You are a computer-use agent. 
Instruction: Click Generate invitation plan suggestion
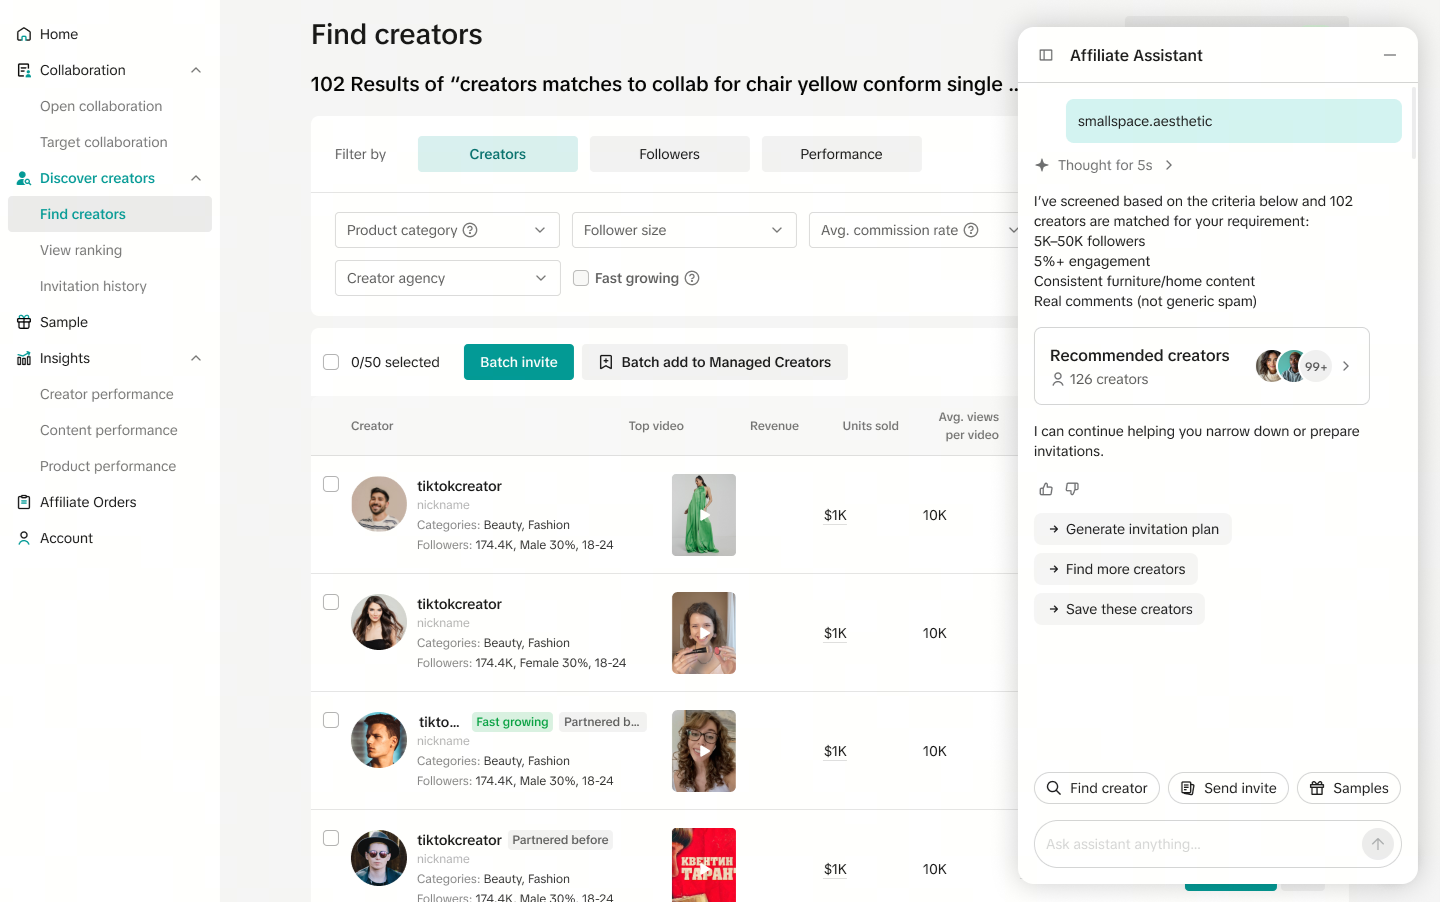[1133, 529]
